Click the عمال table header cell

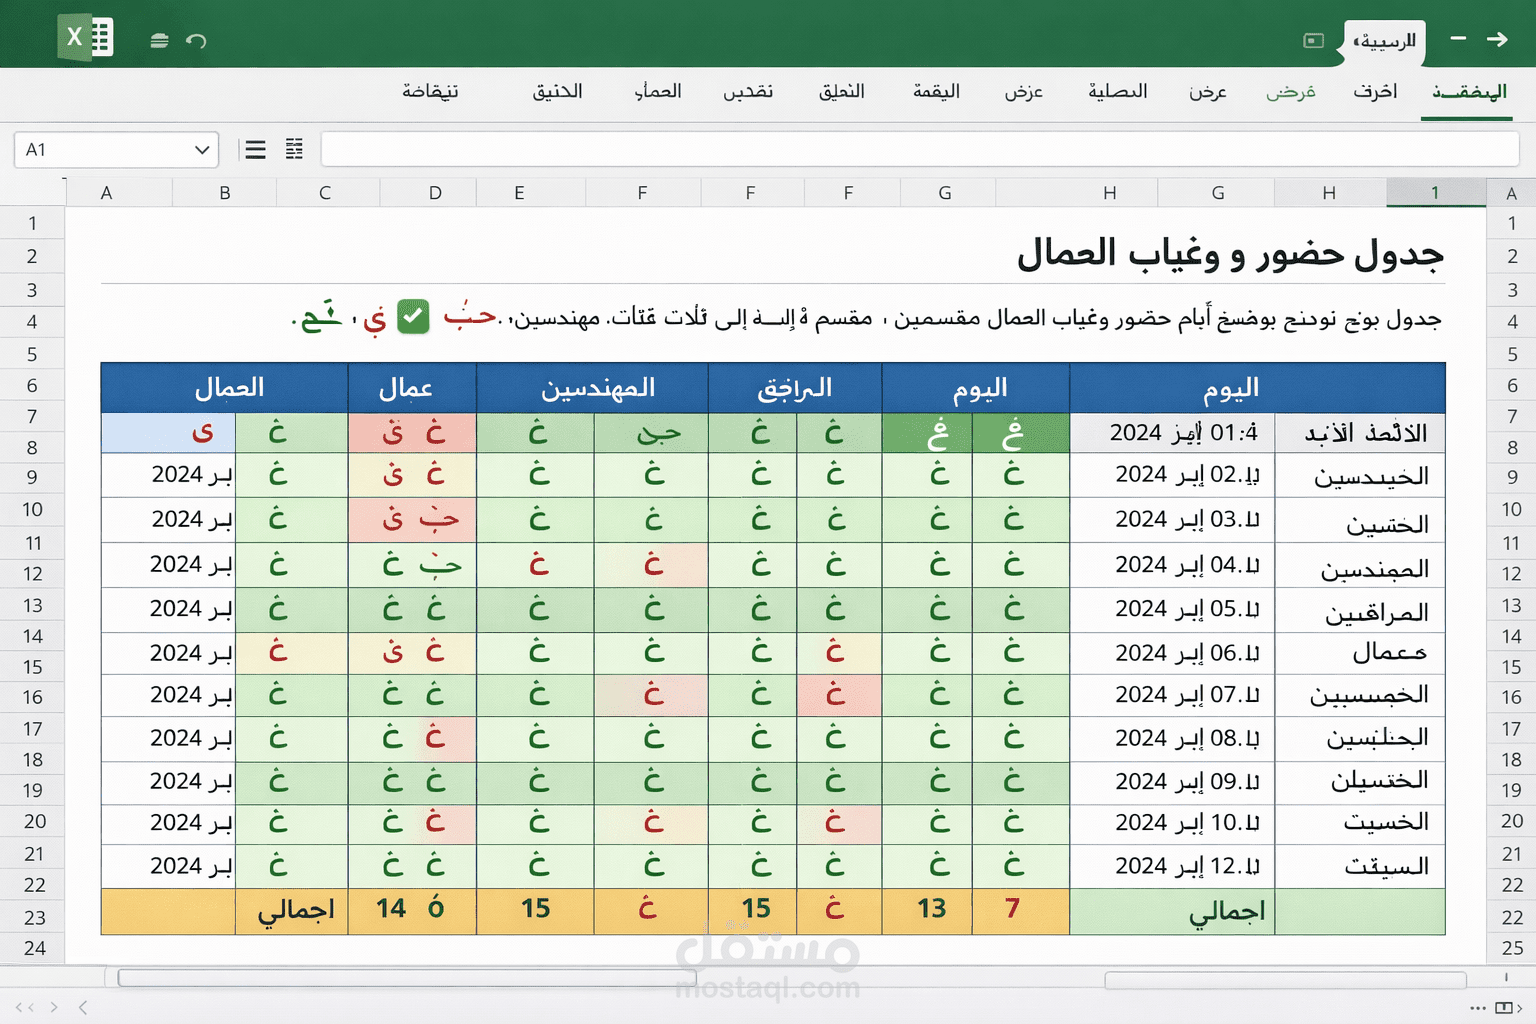(412, 388)
